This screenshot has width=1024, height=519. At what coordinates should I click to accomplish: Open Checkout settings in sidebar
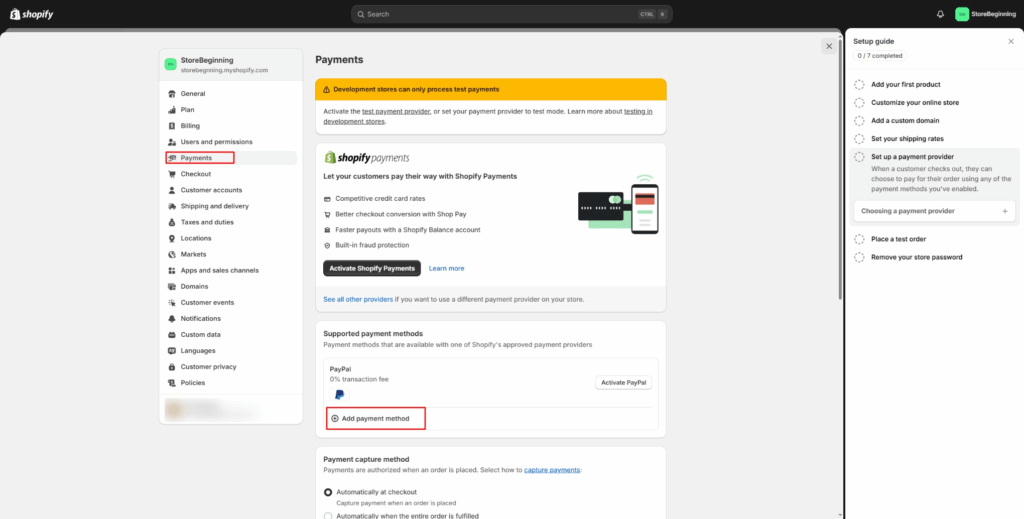coord(196,174)
